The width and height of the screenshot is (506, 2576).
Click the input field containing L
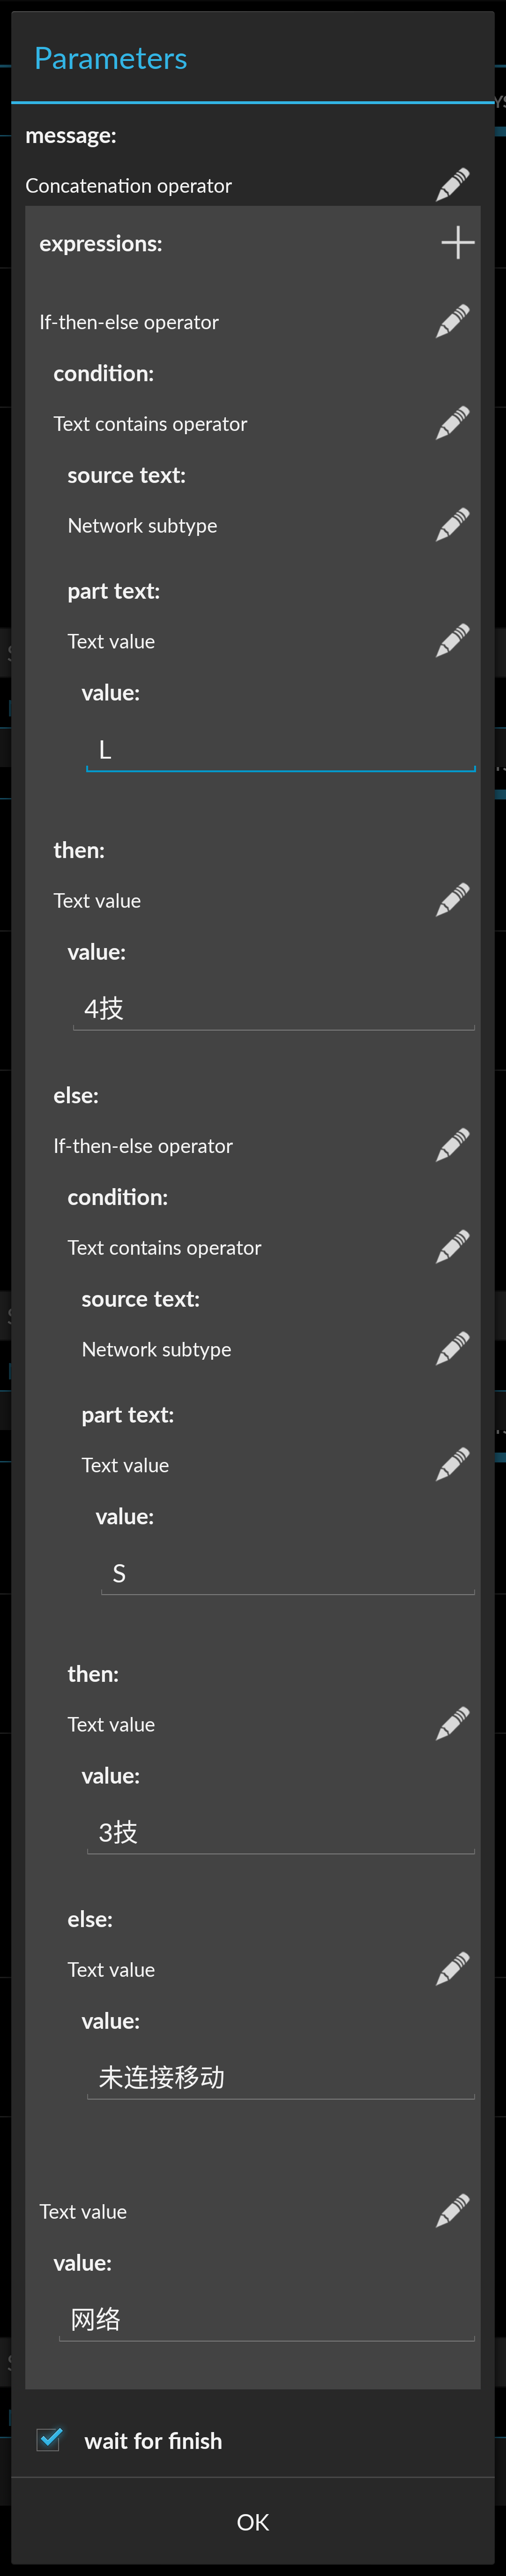pyautogui.click(x=280, y=748)
